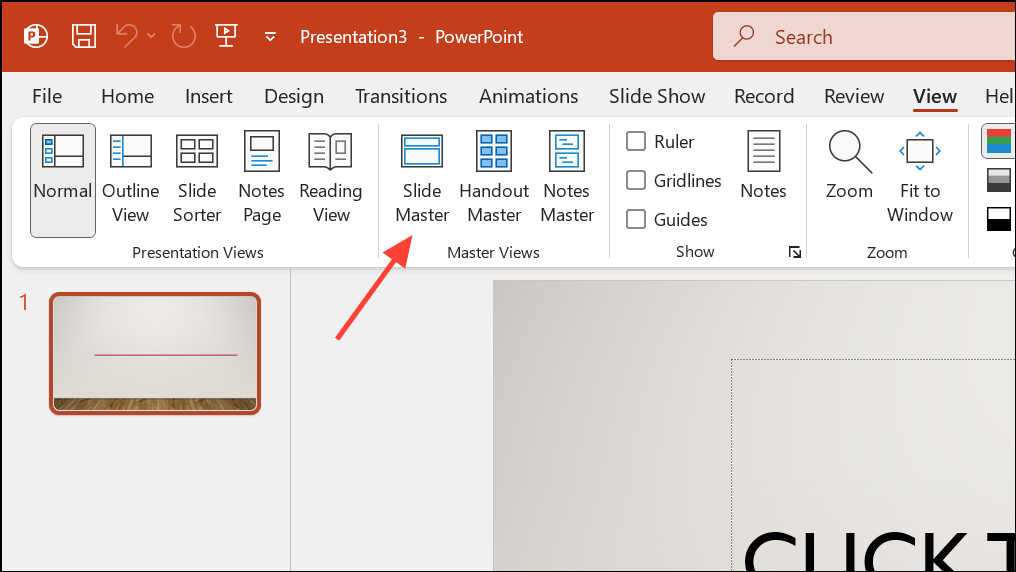Open the Transitions tab

pyautogui.click(x=401, y=97)
